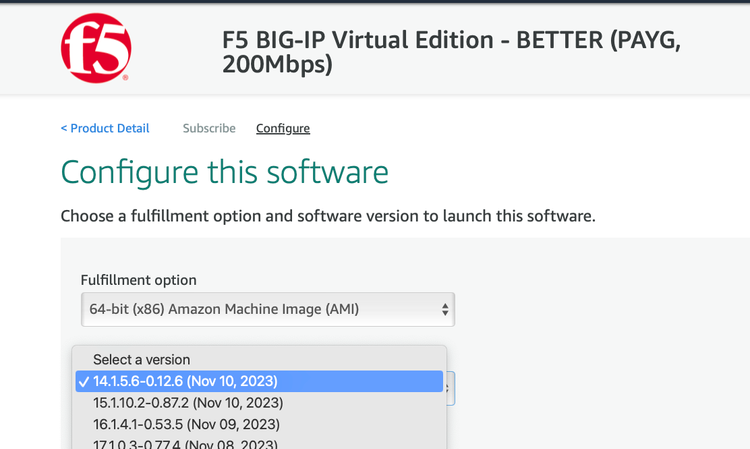
Task: Open the 64-bit (x86) AMI fulfillment dropdown
Action: click(267, 310)
